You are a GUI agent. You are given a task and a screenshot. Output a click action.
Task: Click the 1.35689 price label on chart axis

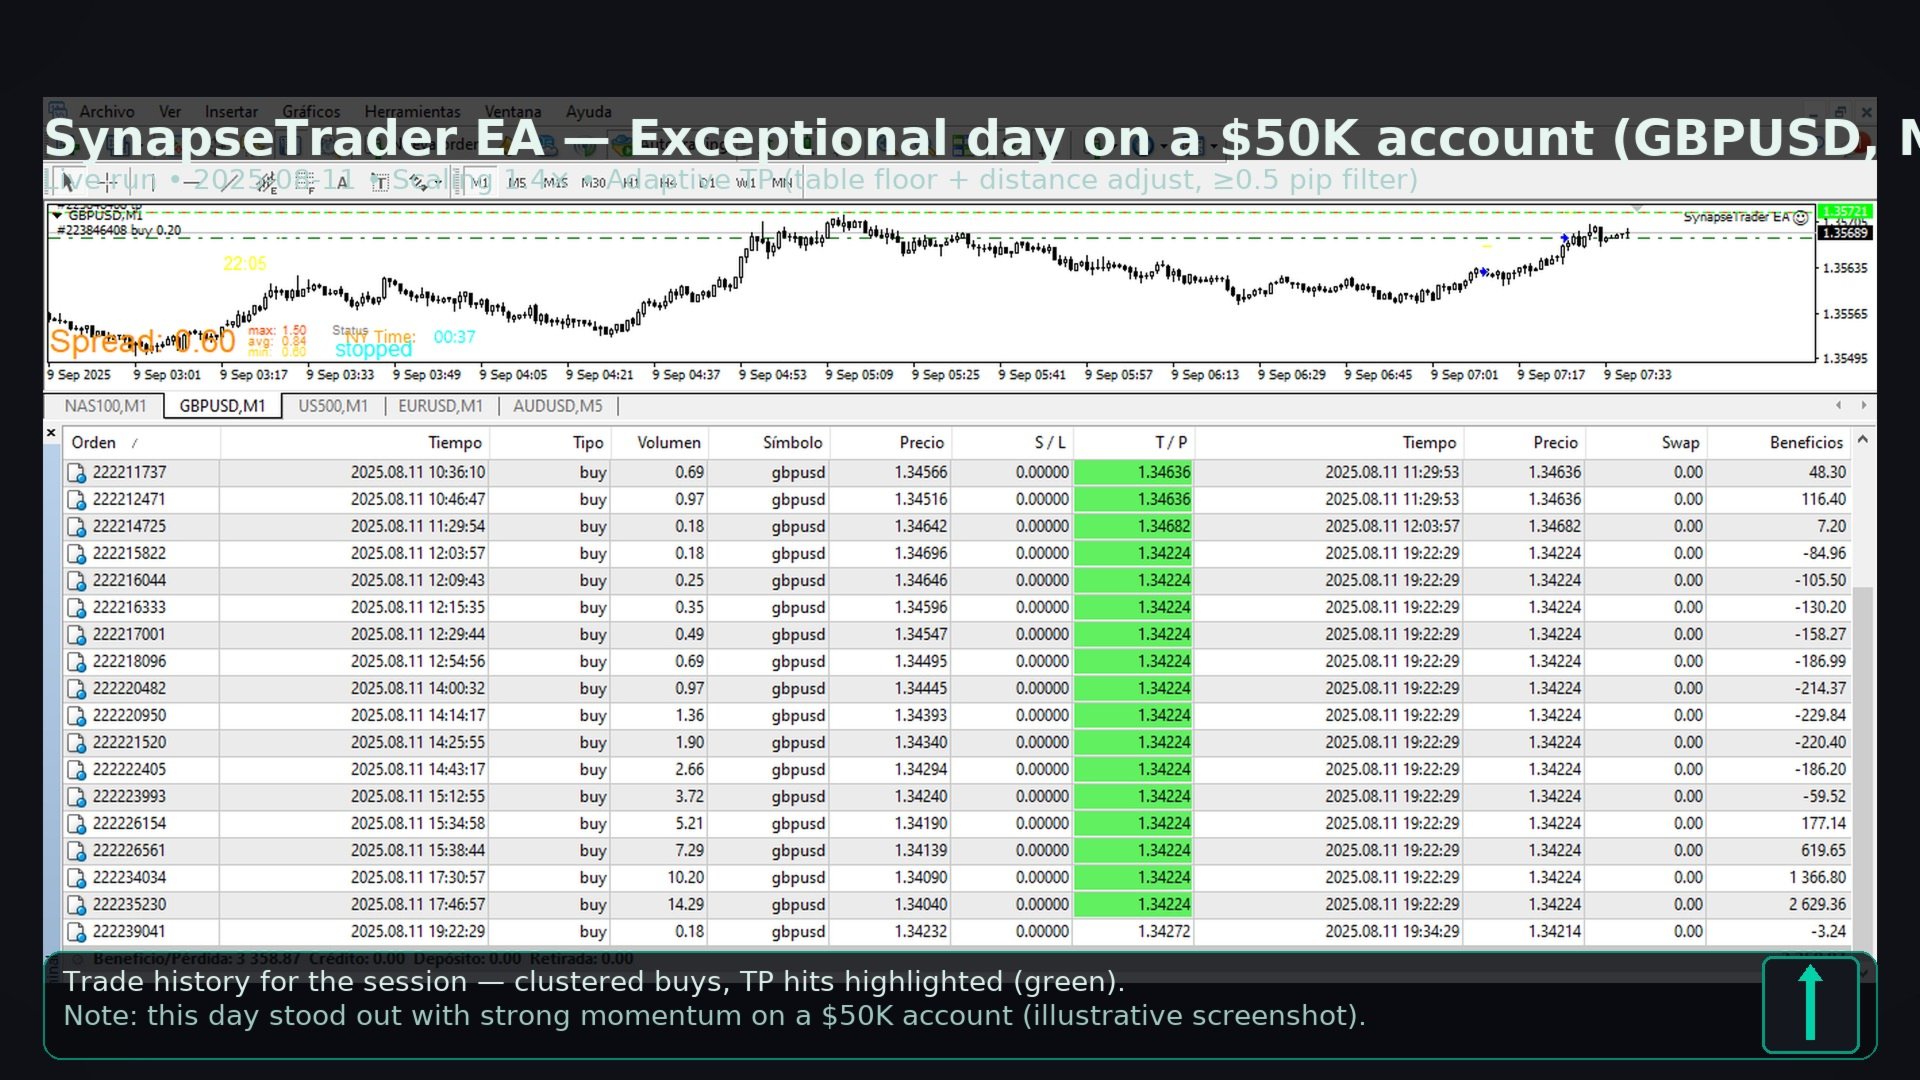[x=1845, y=233]
